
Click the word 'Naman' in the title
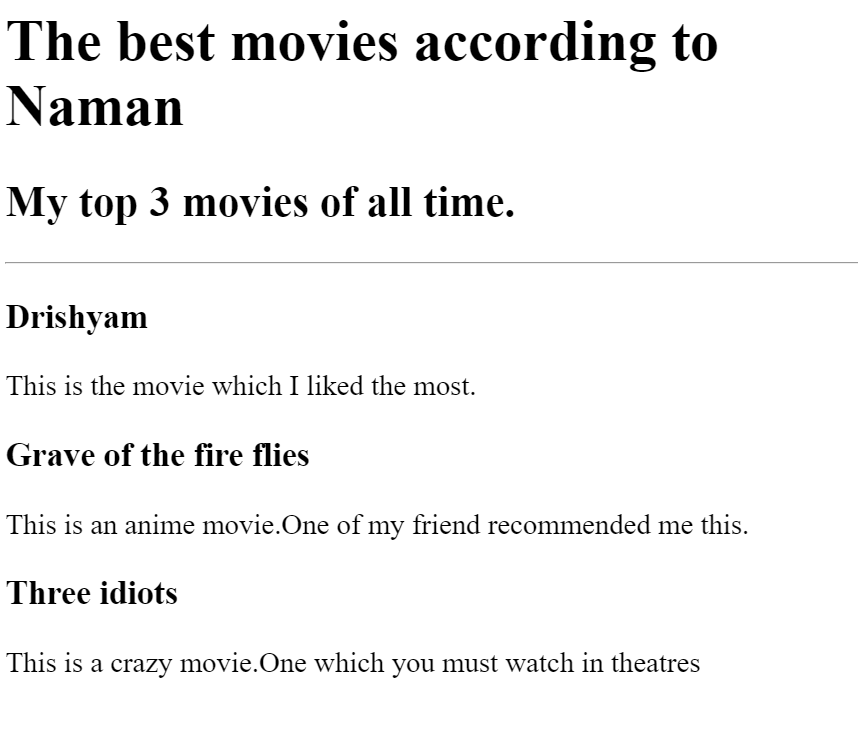coord(95,107)
